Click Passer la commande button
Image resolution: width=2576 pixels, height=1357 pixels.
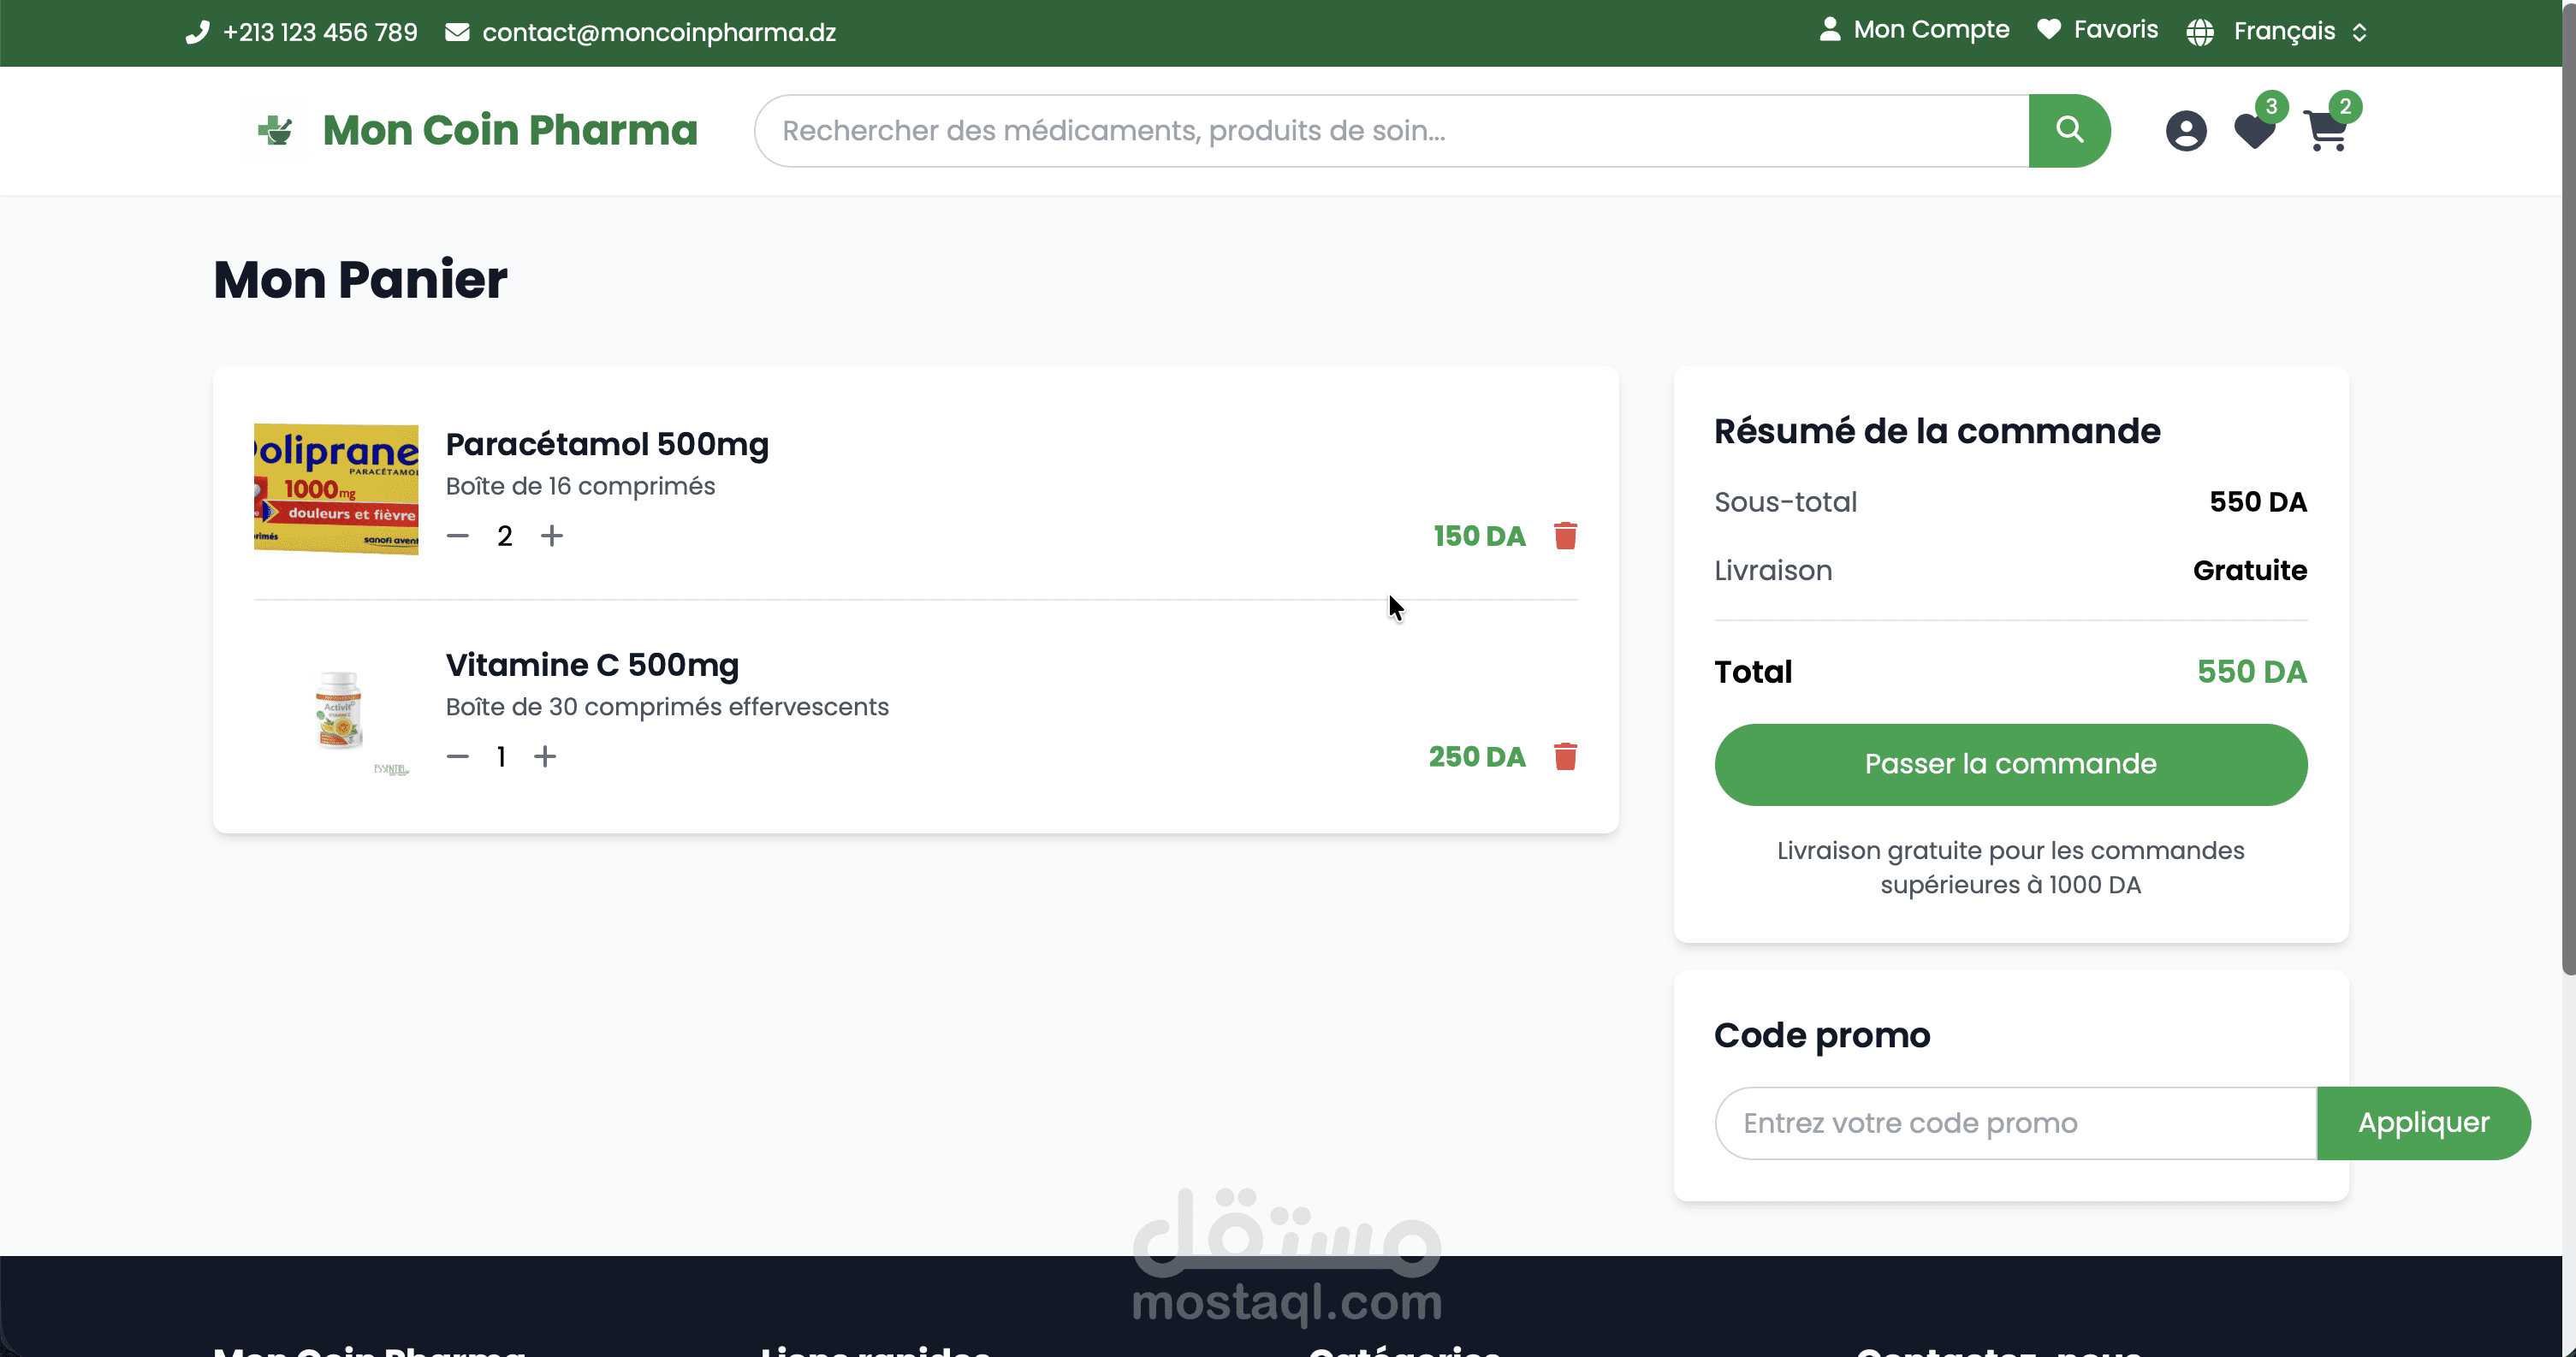2010,765
